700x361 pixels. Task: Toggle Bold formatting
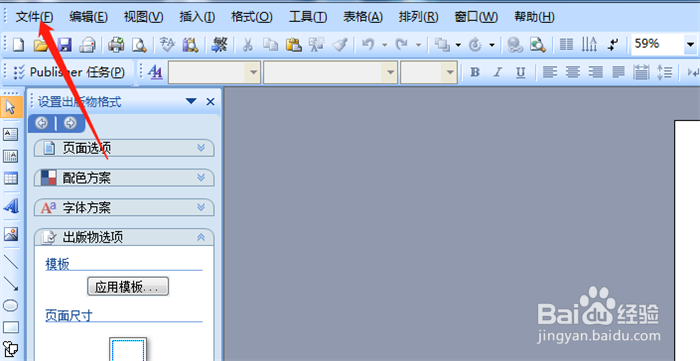click(475, 72)
